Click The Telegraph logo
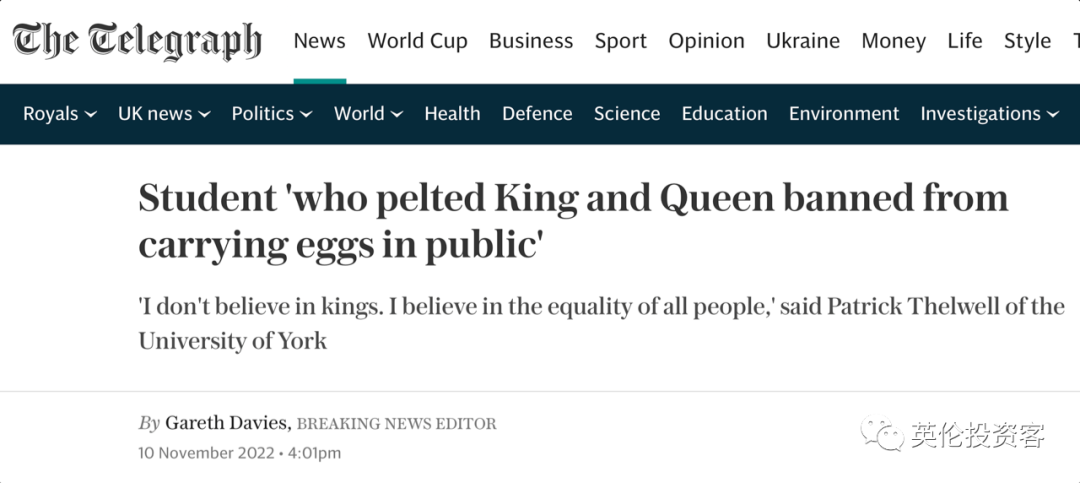1080x483 pixels. click(137, 41)
